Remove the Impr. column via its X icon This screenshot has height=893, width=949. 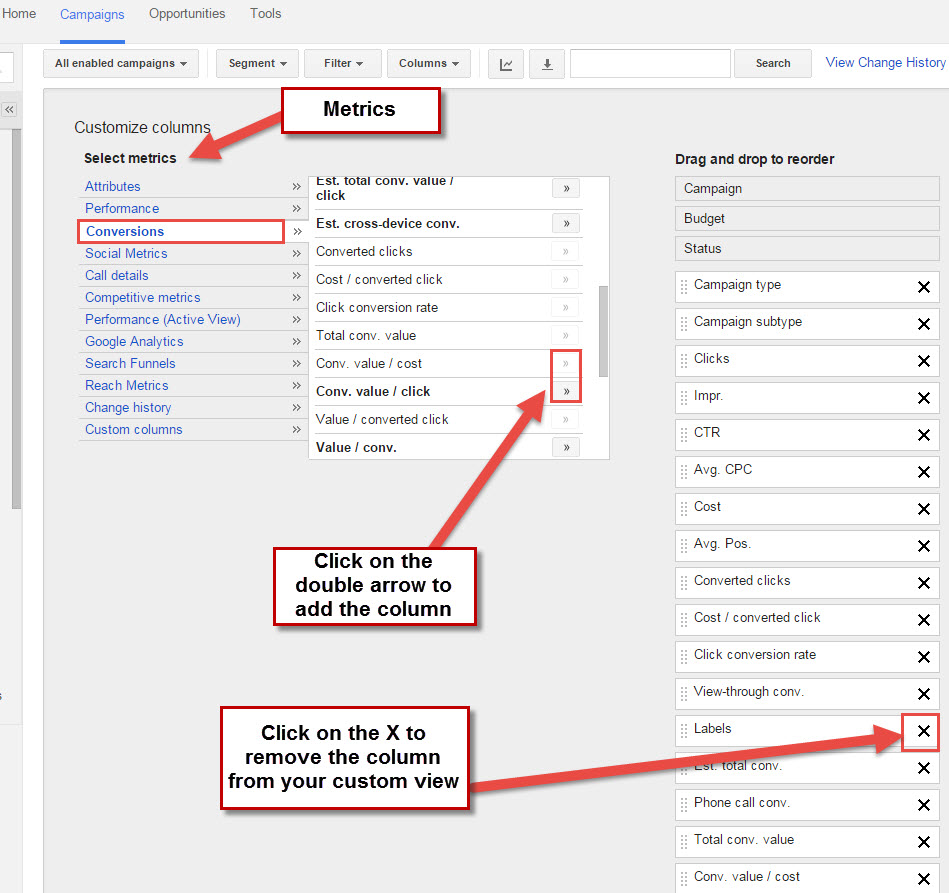click(922, 398)
